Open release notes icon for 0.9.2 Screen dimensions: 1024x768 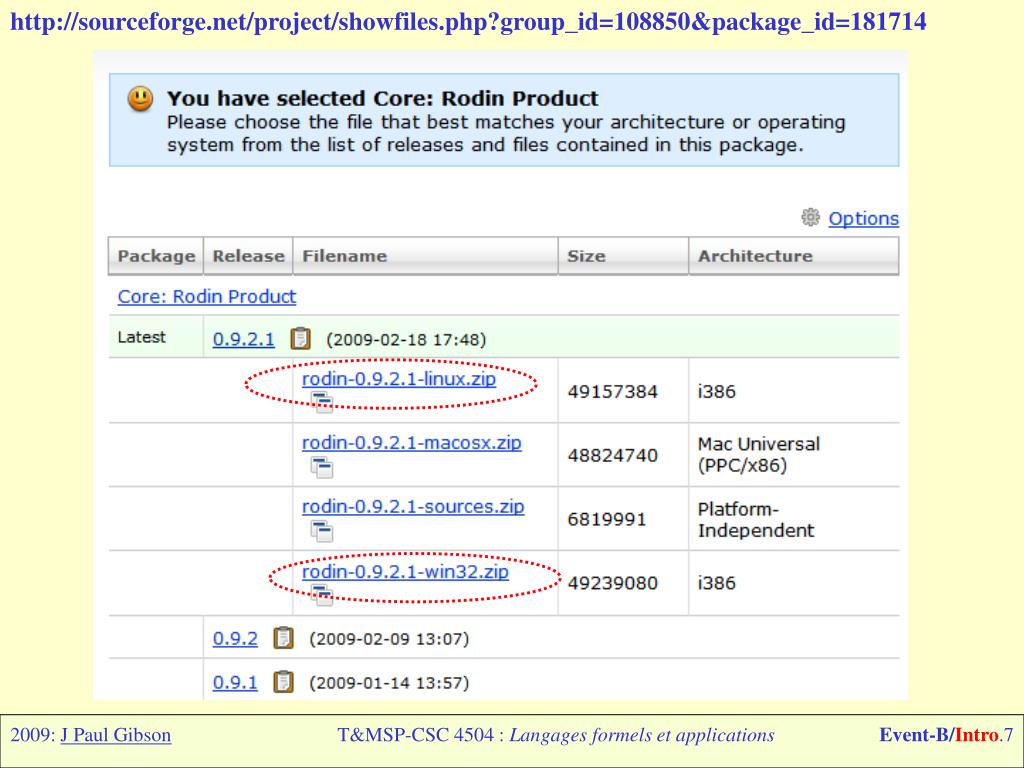283,637
